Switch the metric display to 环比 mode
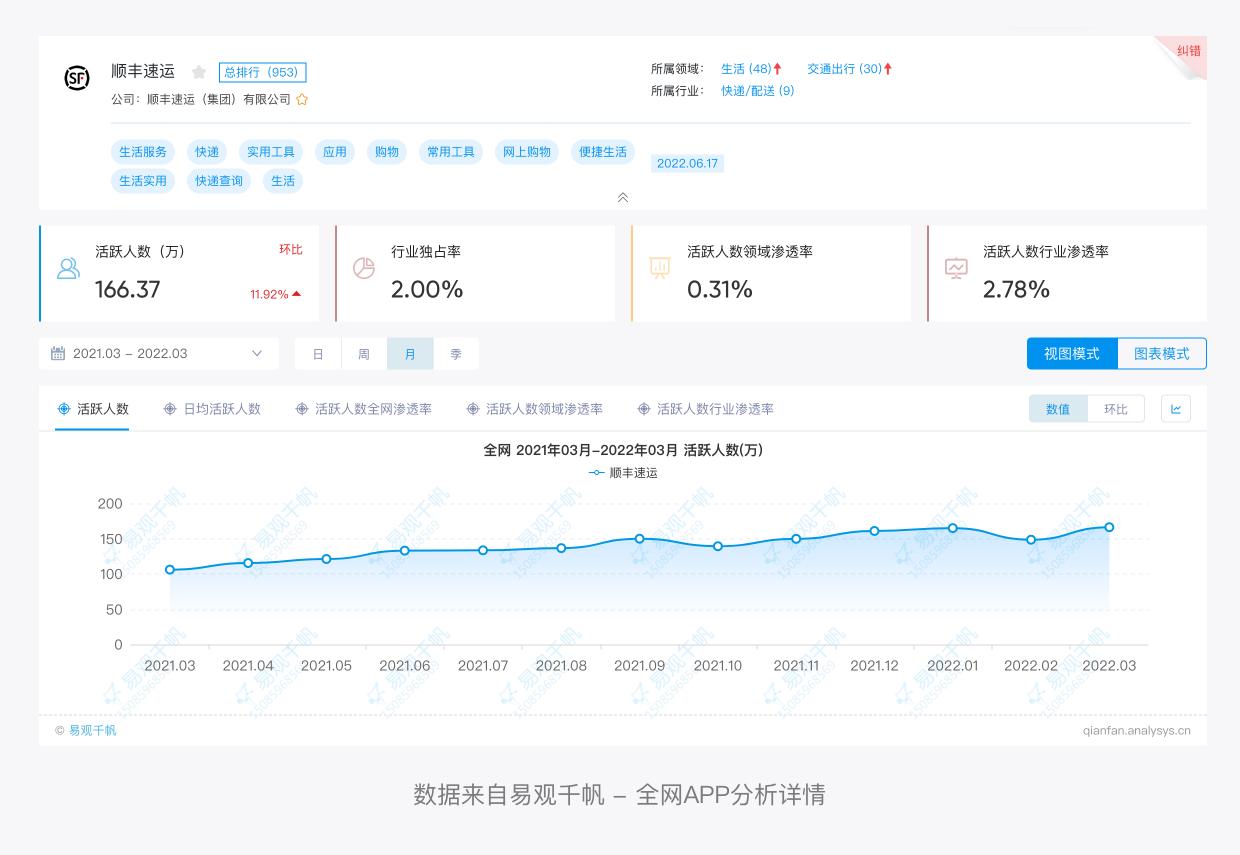Screen dimensions: 1240x855 point(1116,408)
